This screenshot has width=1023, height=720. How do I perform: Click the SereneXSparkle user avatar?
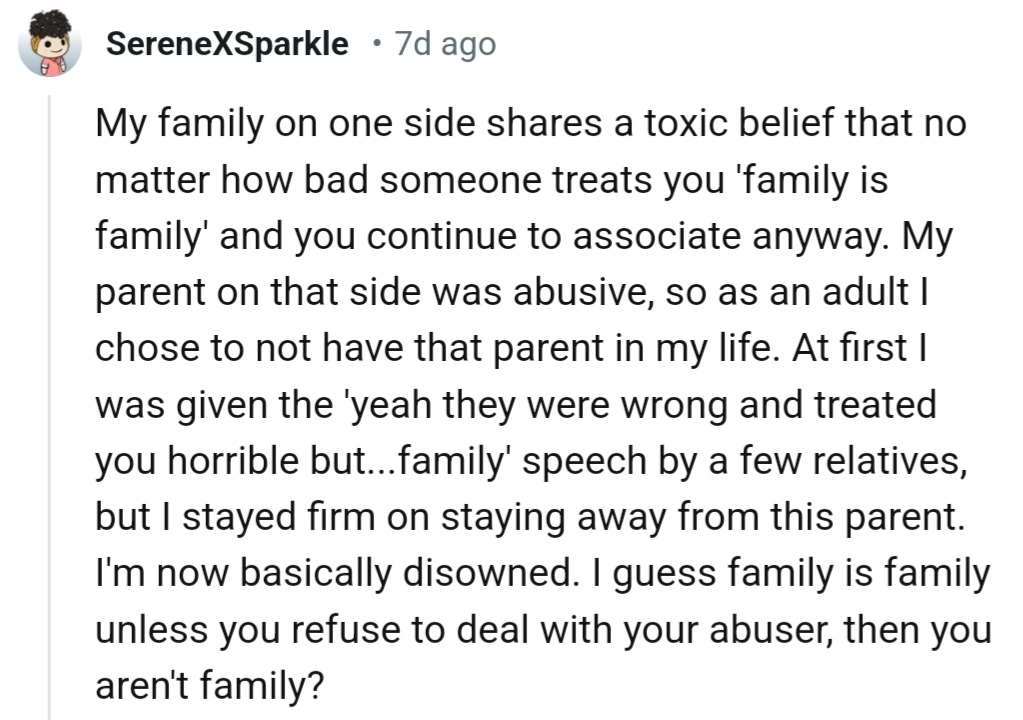pos(50,46)
